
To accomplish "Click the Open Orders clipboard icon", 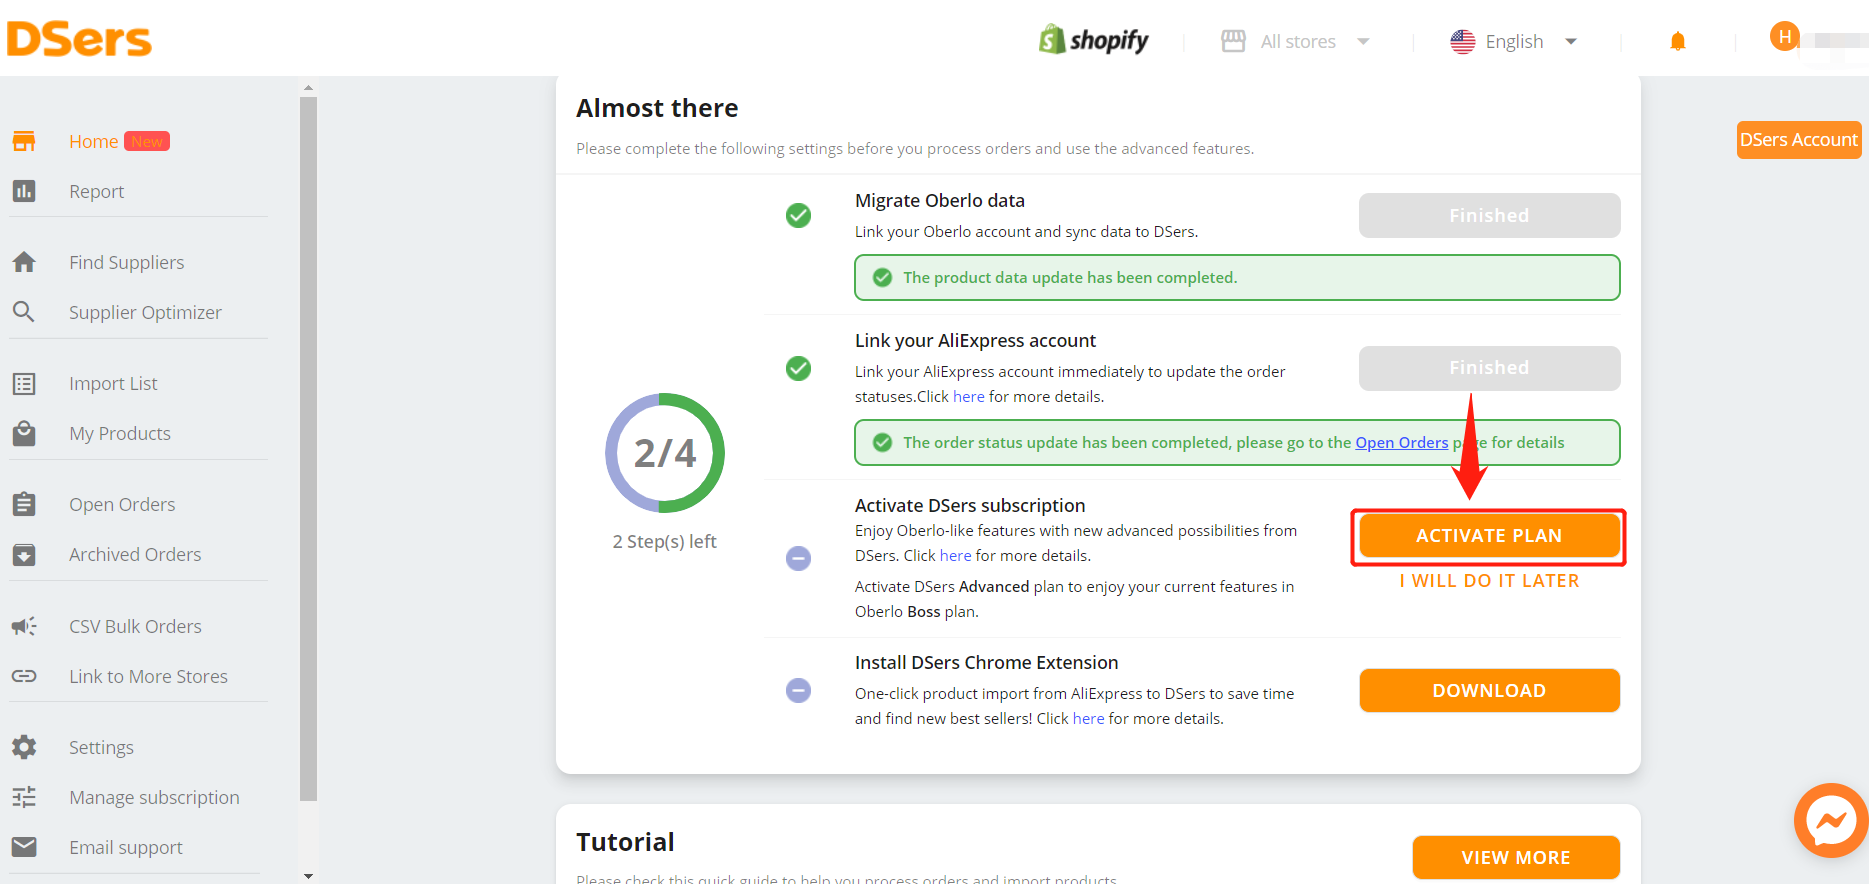I will 24,504.
